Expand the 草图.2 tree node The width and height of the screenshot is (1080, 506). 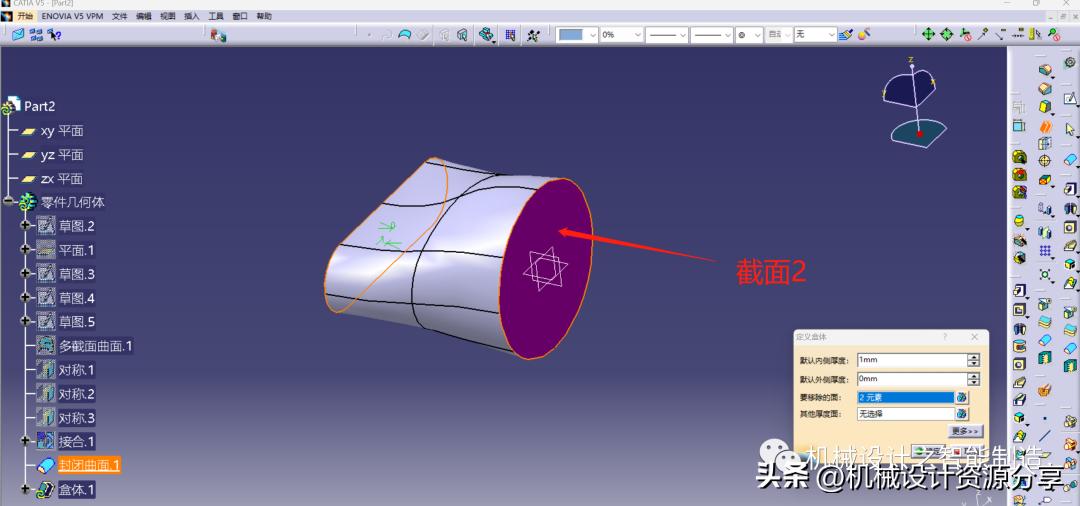(26, 225)
